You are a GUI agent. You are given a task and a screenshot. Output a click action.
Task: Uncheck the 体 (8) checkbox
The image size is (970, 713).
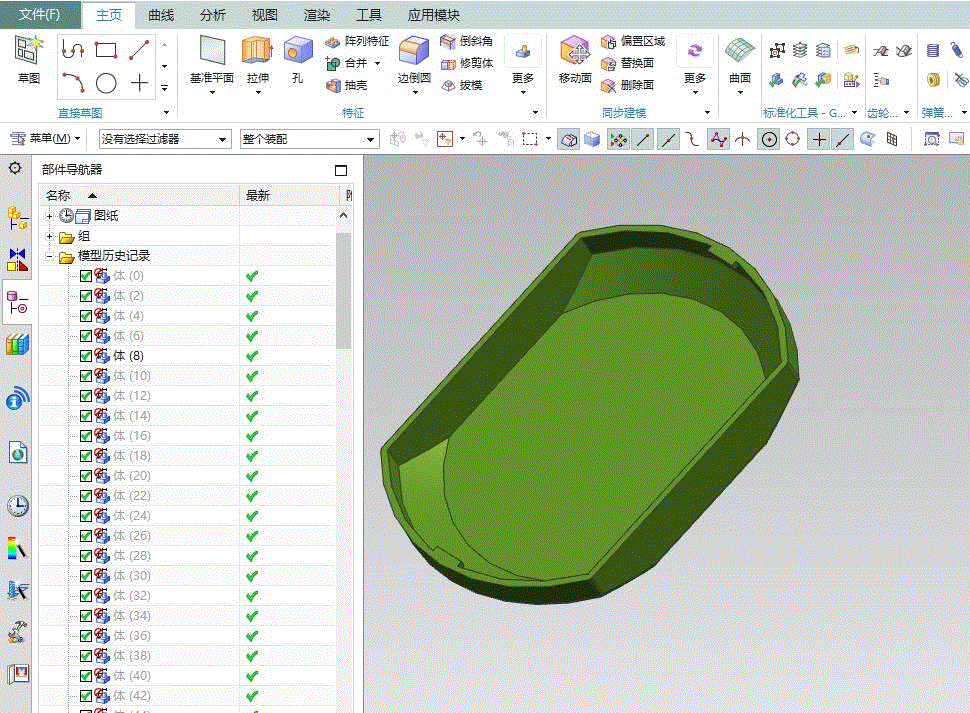[x=86, y=356]
